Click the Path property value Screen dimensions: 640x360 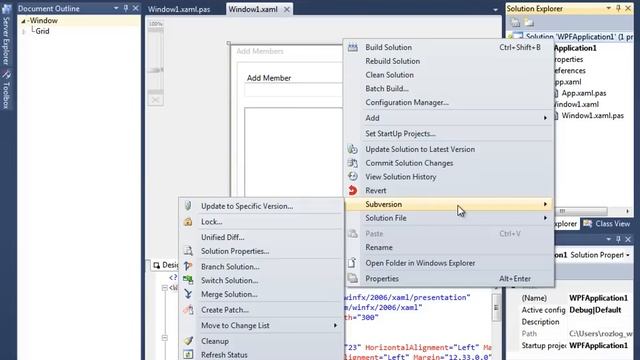(601, 333)
